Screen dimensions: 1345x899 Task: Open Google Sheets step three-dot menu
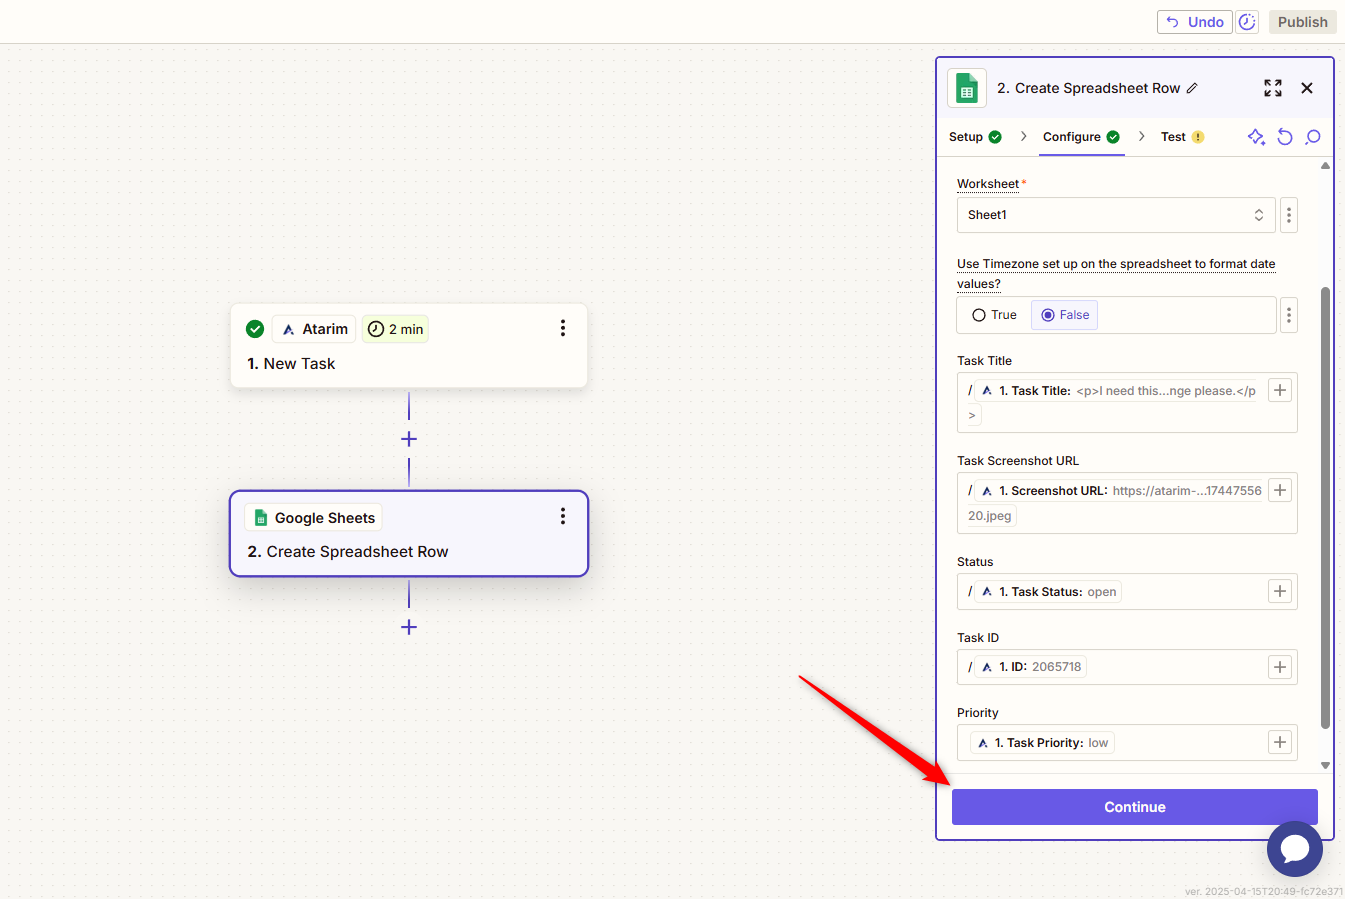pos(563,516)
